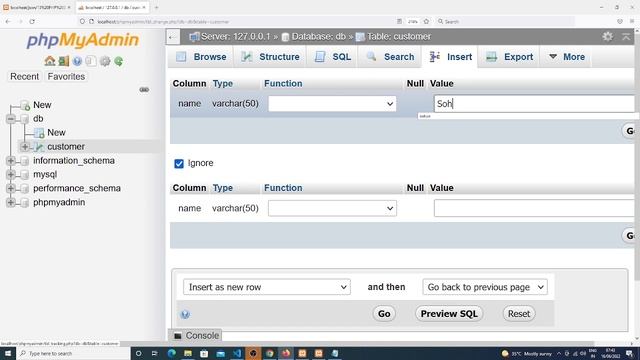Click the bottom Go button

pyautogui.click(x=384, y=314)
